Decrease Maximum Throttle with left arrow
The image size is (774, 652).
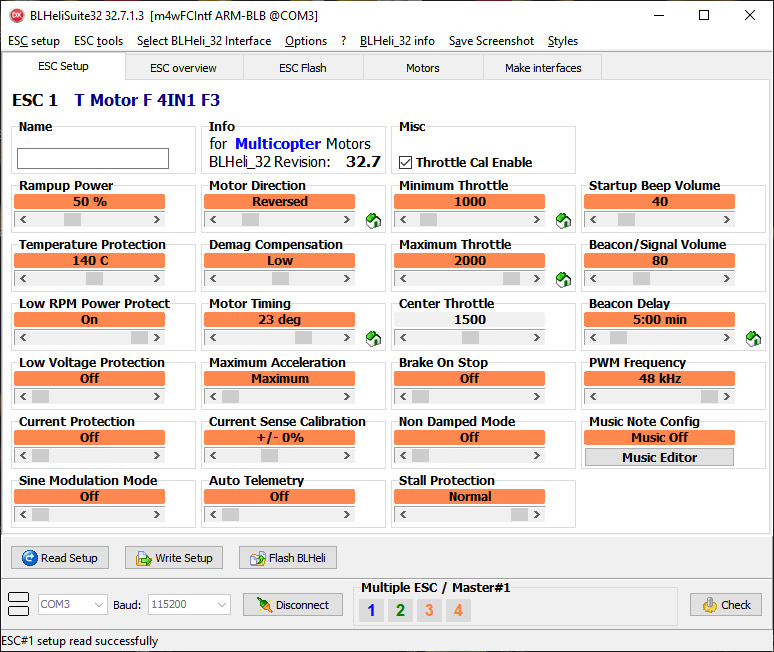coord(403,279)
